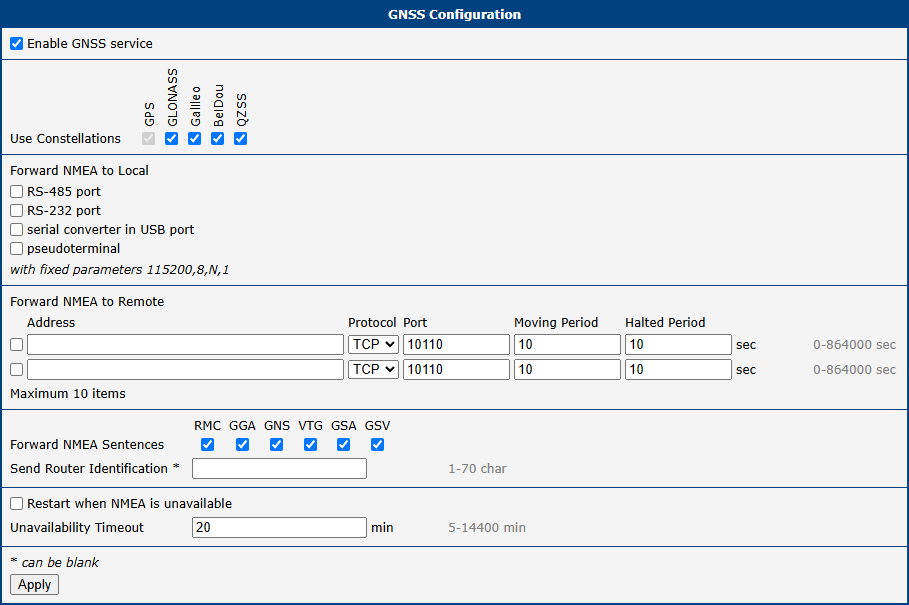
Task: Enable forwarding NMEA to RS-232 port
Action: 16,210
